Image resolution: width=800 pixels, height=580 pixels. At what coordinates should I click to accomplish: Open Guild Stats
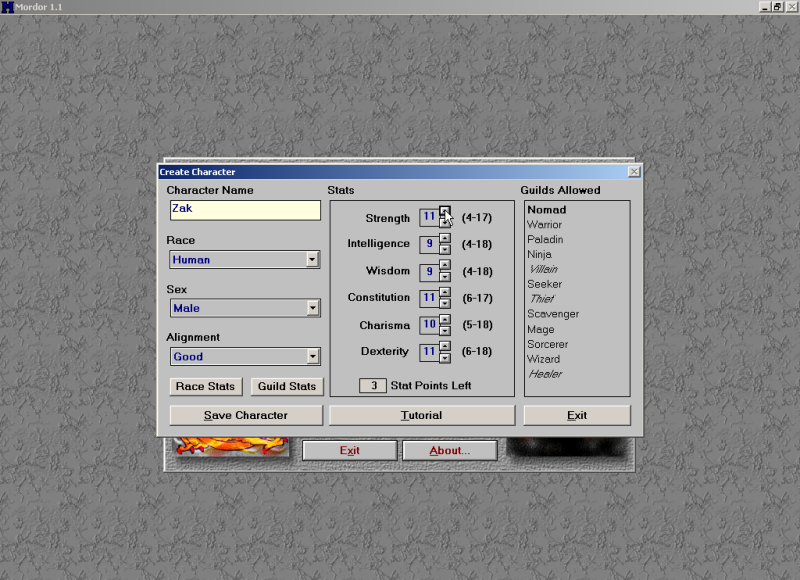(286, 387)
